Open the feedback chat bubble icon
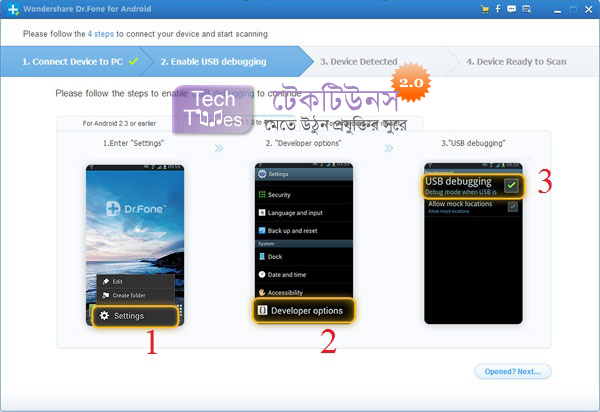Image resolution: width=600 pixels, height=412 pixels. [x=511, y=9]
